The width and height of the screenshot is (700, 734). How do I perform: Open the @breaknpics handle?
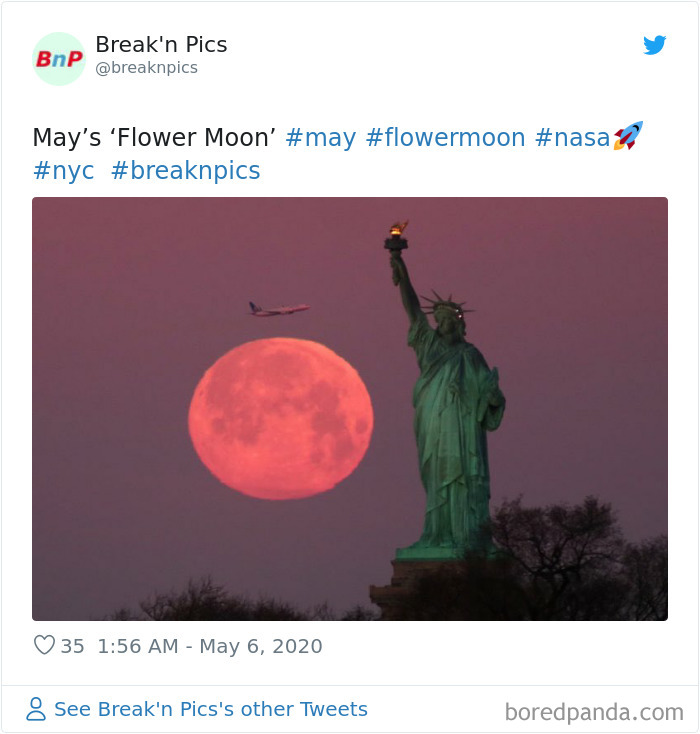[147, 68]
